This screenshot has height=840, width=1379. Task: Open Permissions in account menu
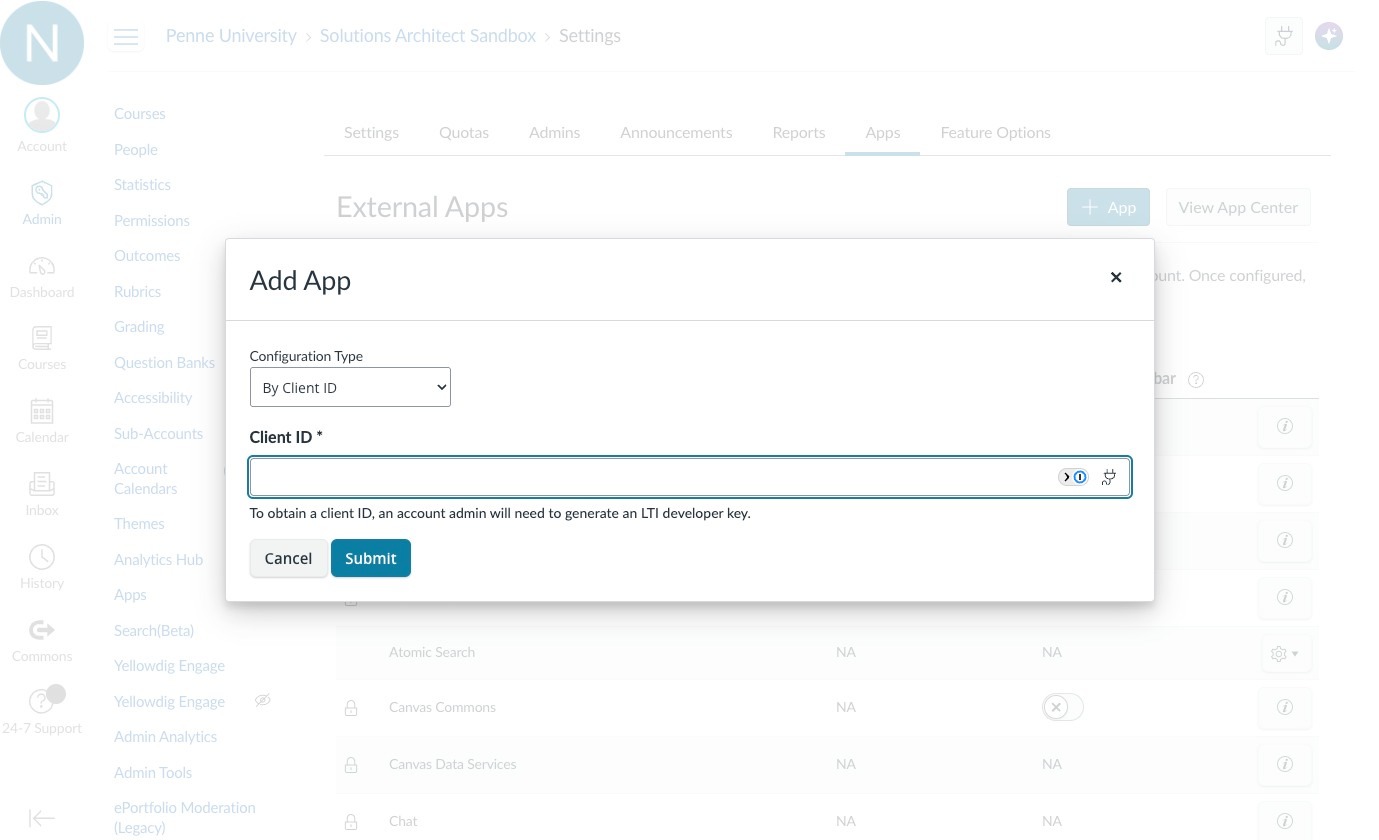click(x=152, y=221)
